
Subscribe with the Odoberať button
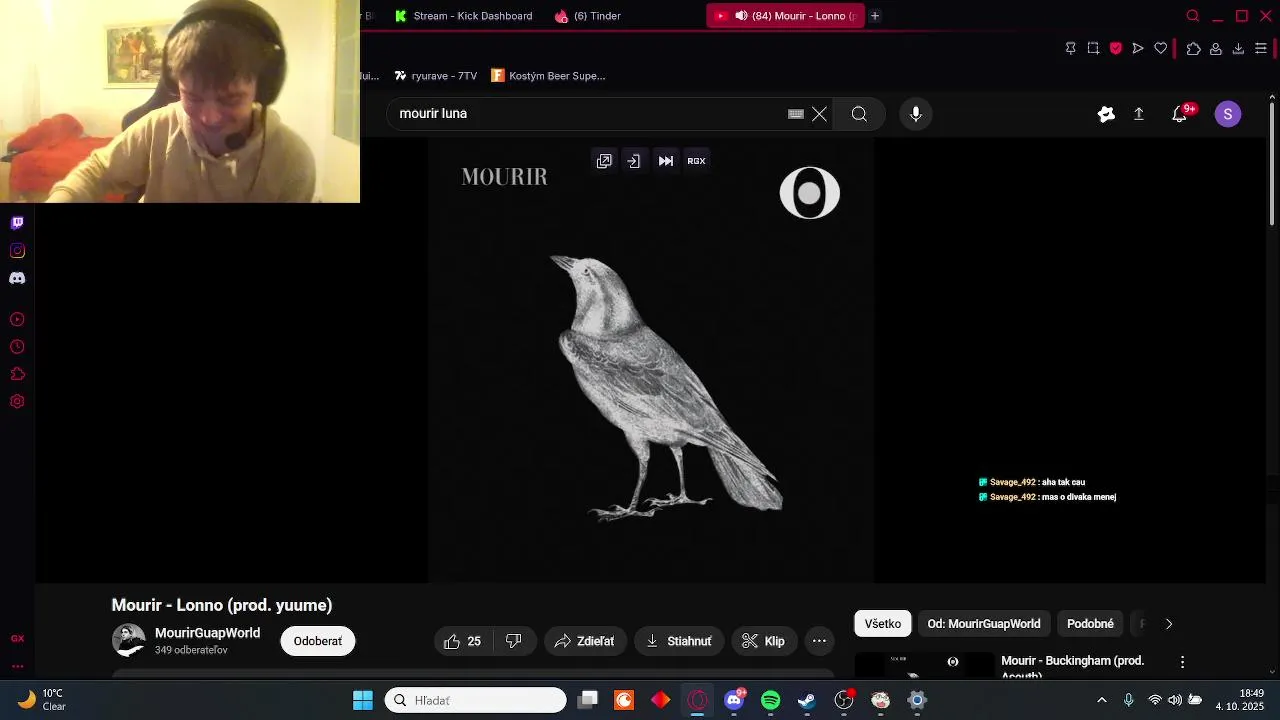tap(318, 641)
